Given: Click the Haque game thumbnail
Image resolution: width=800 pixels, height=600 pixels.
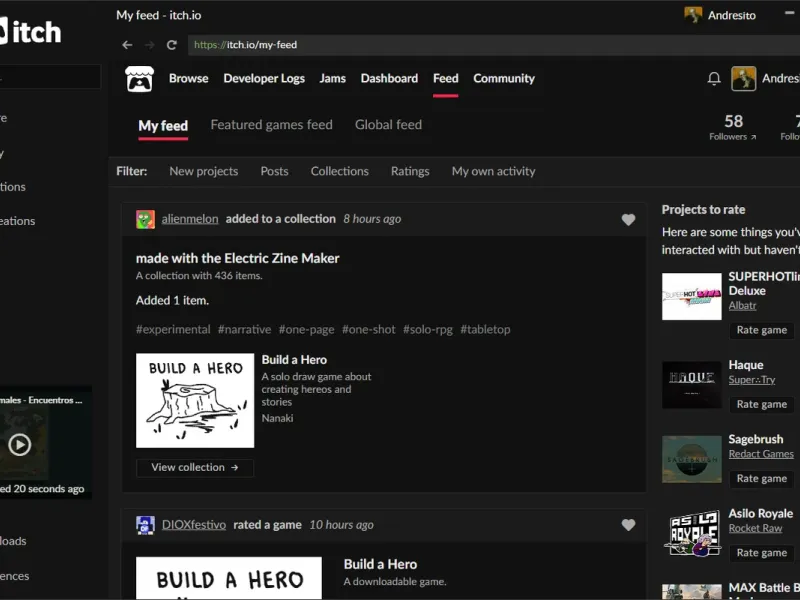Looking at the screenshot, I should pos(692,385).
